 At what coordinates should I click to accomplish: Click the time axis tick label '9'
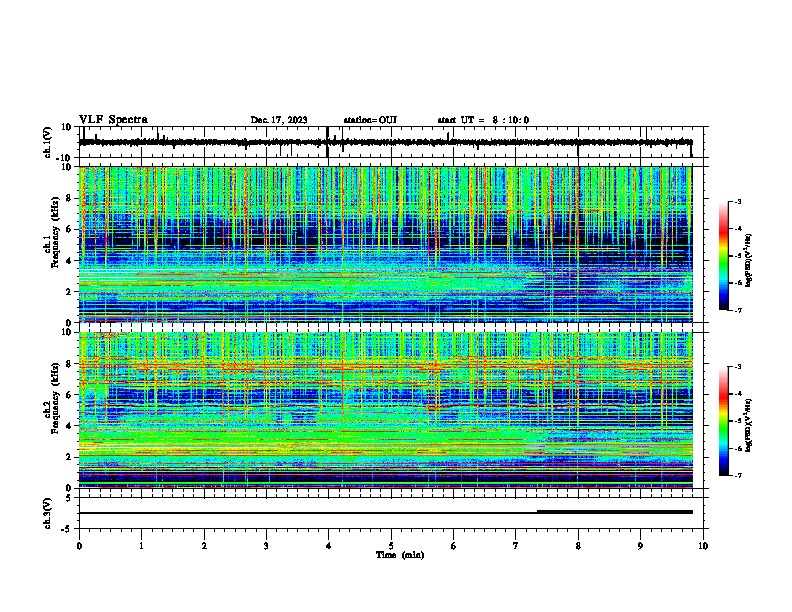(x=640, y=546)
